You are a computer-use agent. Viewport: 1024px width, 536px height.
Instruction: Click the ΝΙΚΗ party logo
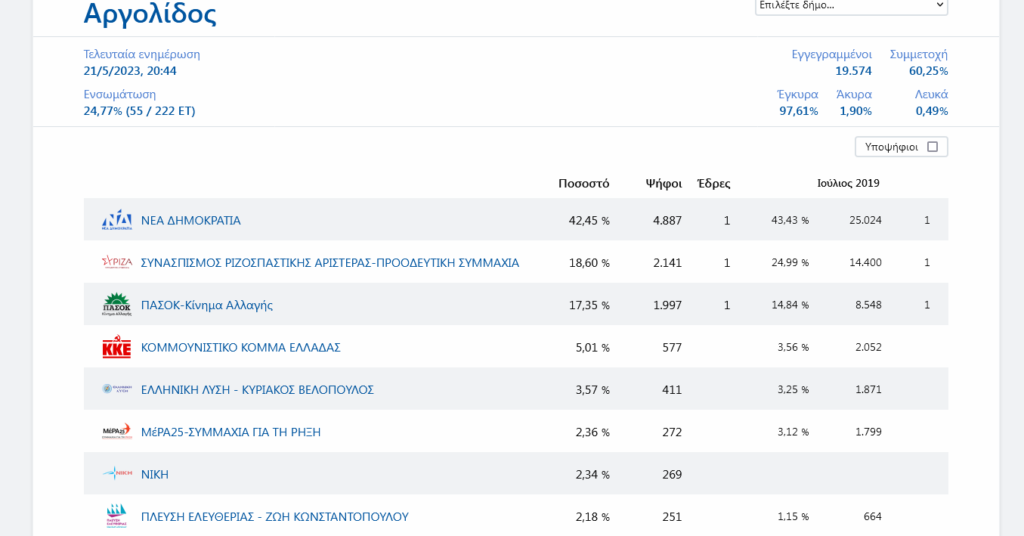[x=117, y=474]
